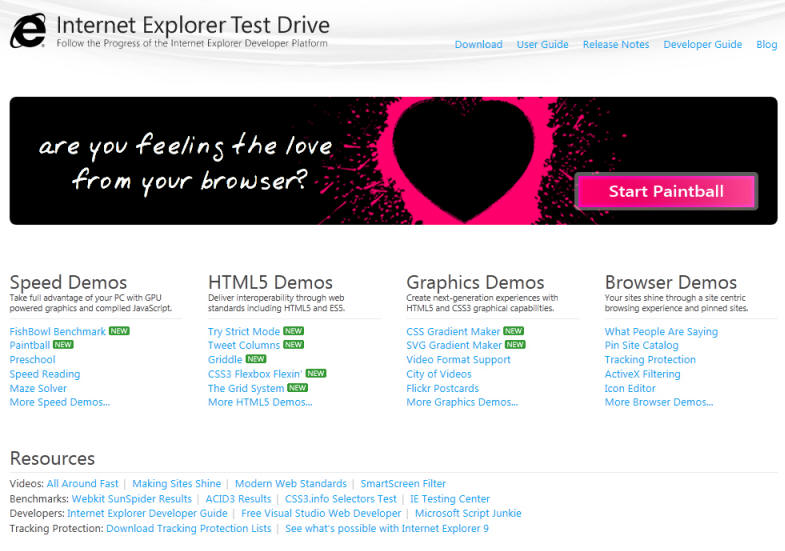785x551 pixels.
Task: Open the User Guide header link
Action: (542, 45)
